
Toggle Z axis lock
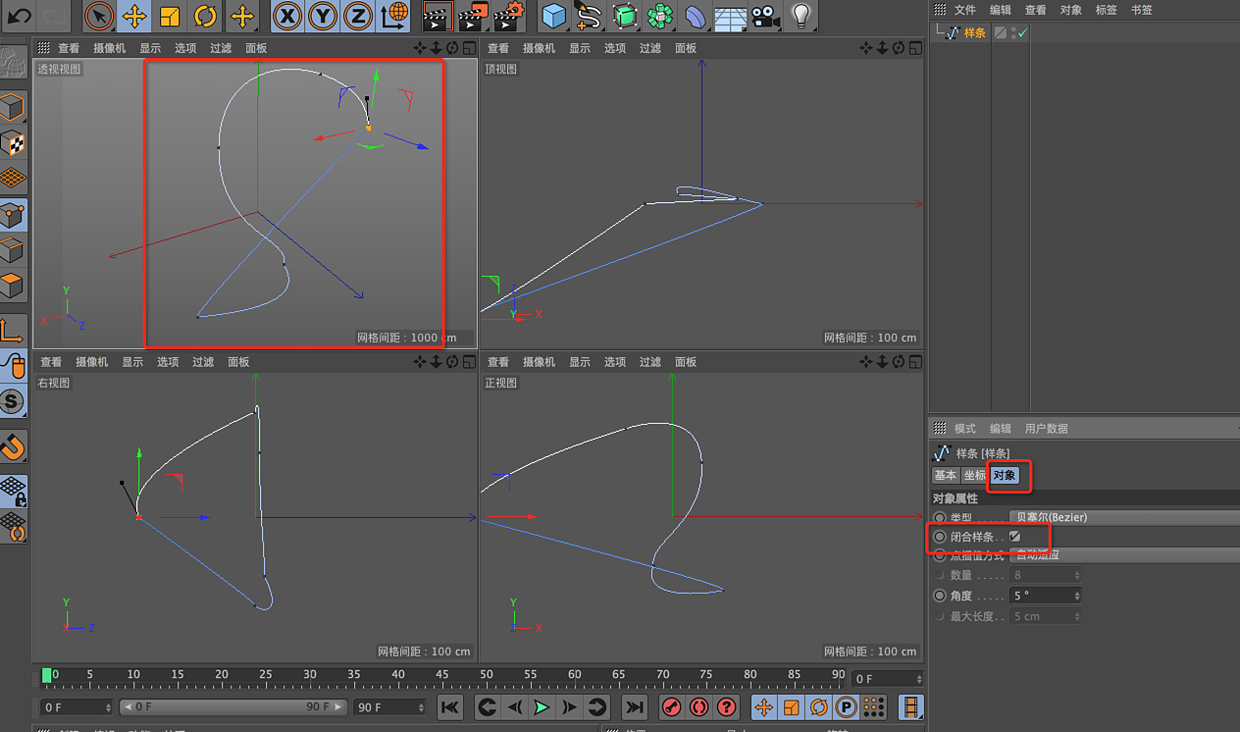(x=359, y=15)
